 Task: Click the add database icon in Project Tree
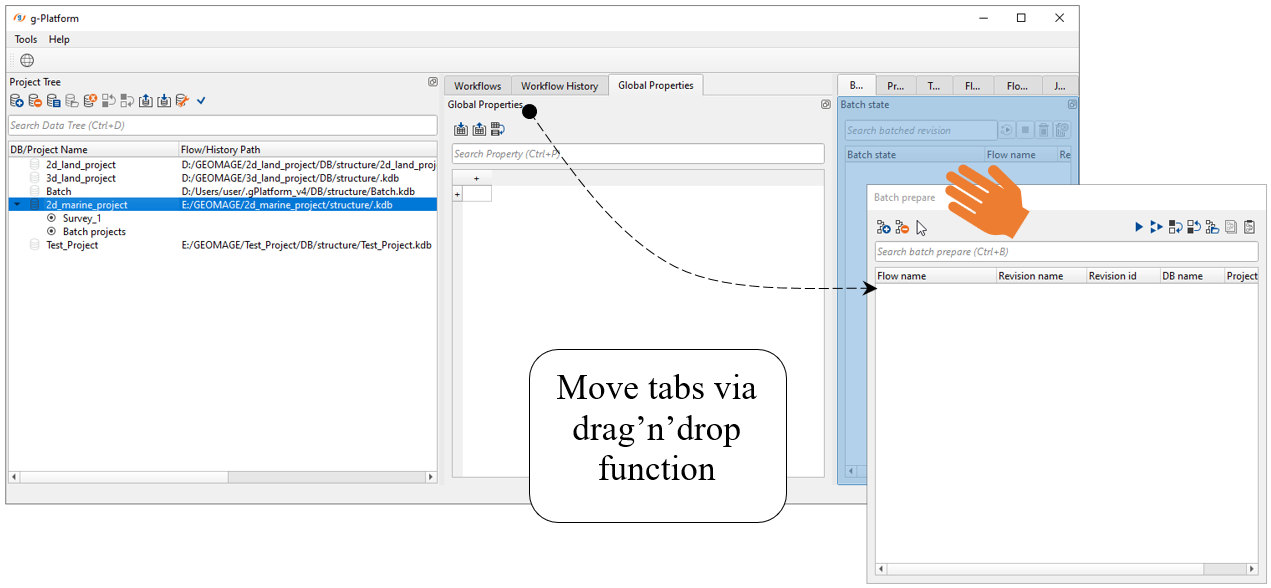tap(17, 101)
